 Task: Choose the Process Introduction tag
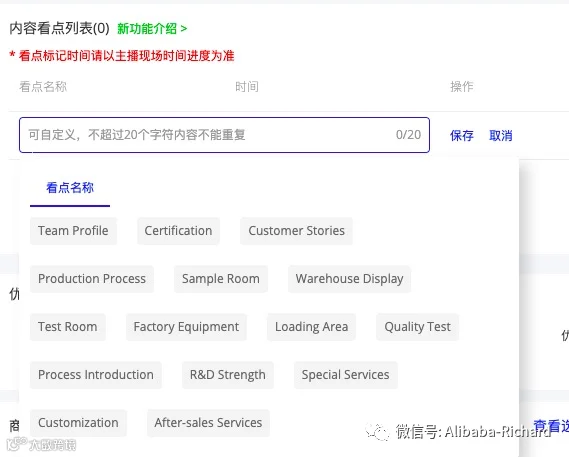(96, 375)
